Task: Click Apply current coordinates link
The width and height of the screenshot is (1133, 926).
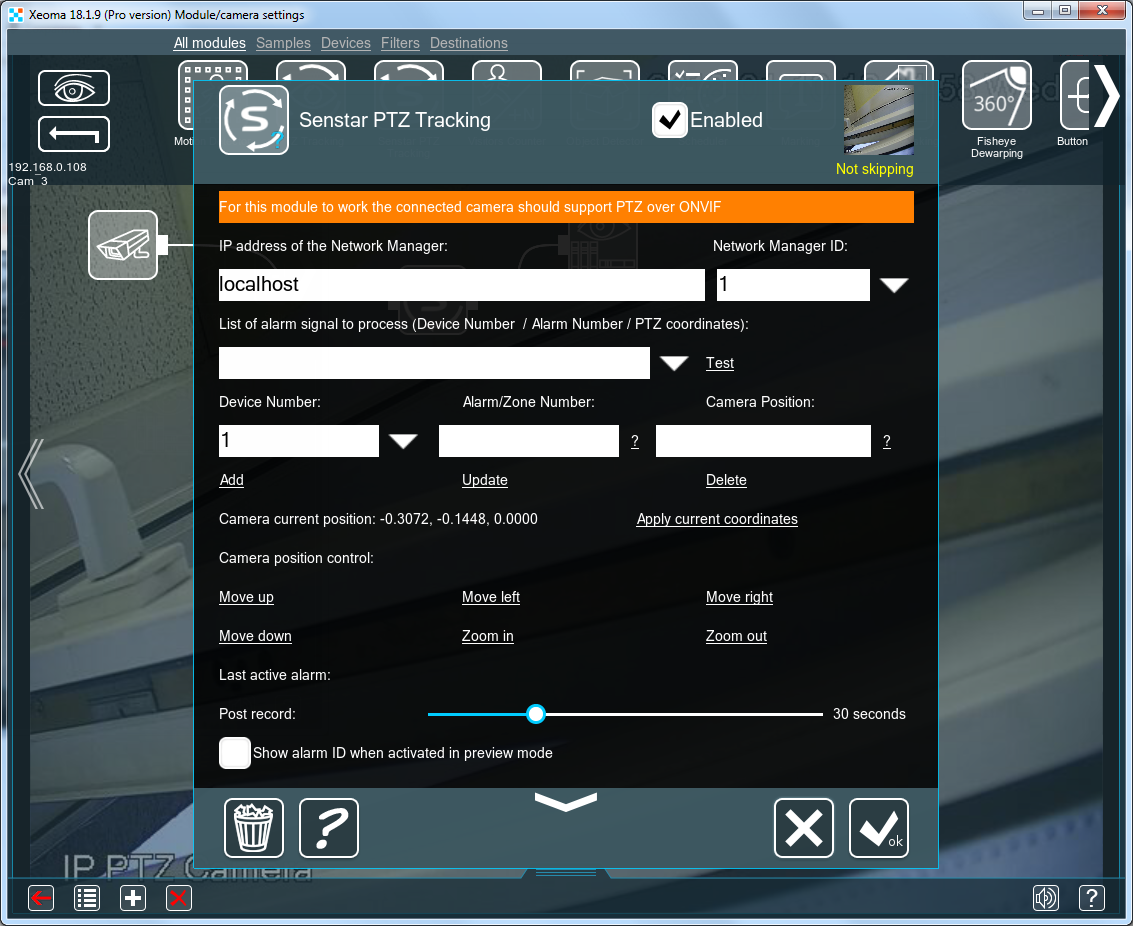Action: tap(717, 519)
